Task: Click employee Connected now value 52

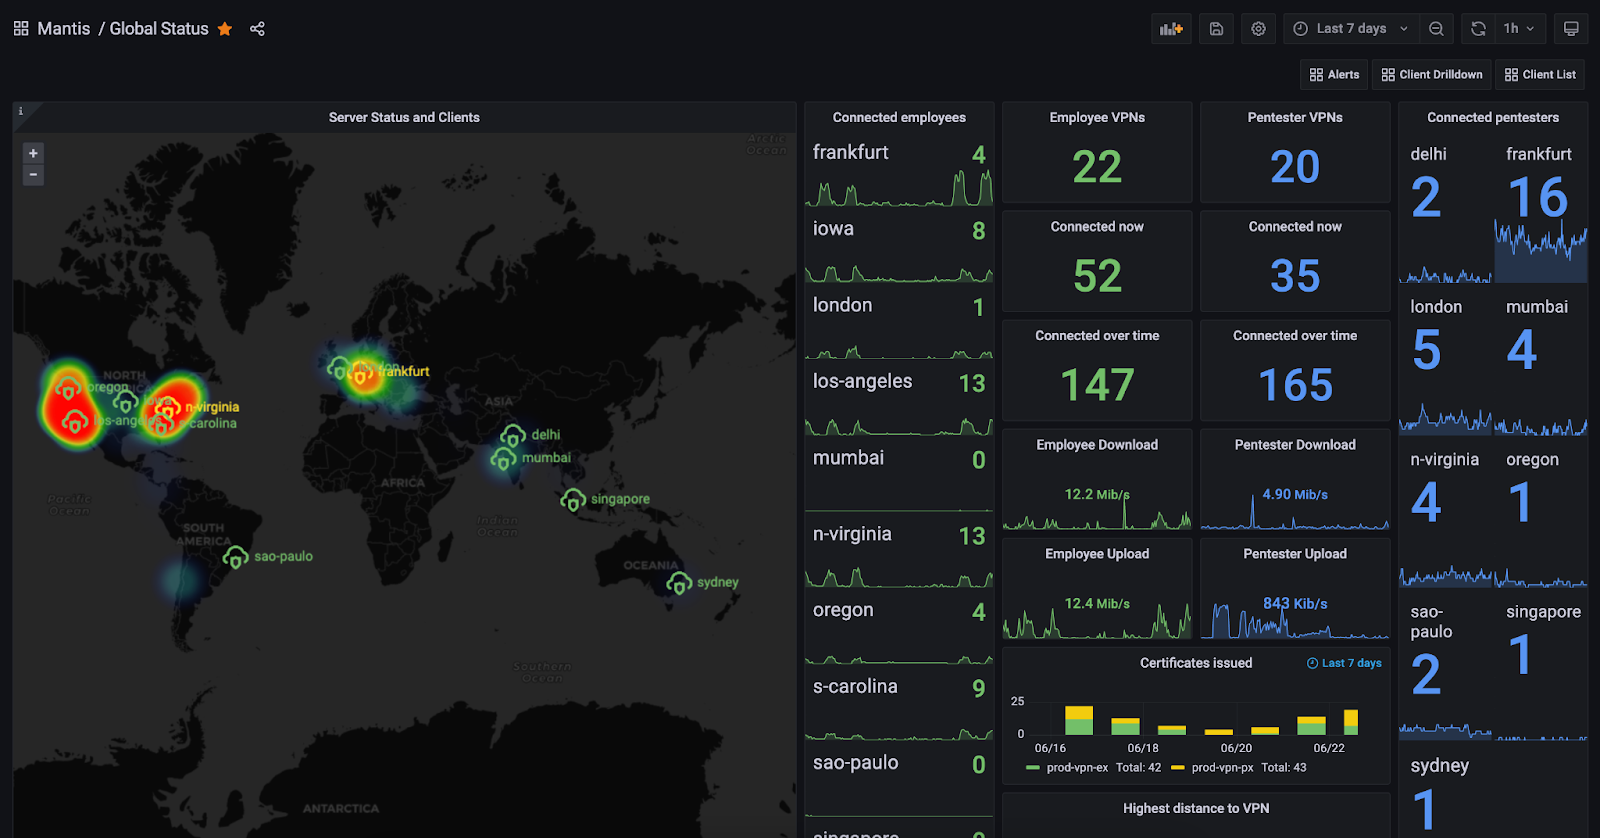Action: click(1097, 276)
